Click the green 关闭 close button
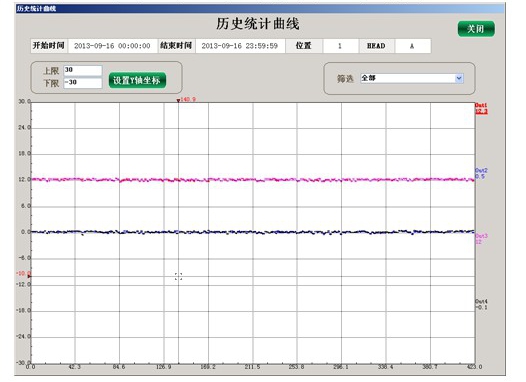 click(x=476, y=29)
